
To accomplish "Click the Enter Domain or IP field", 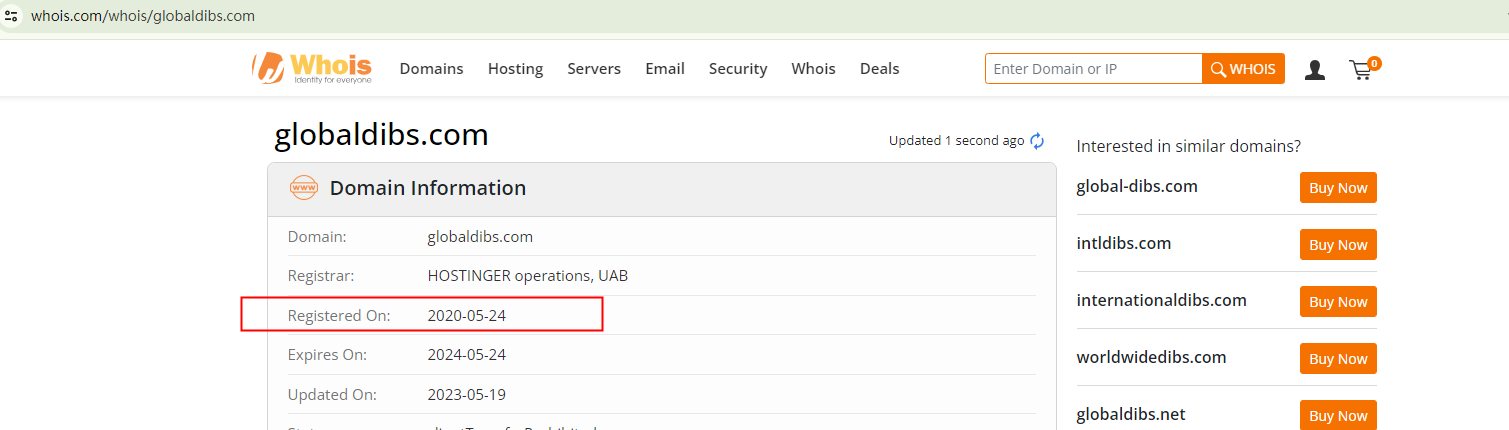I will coord(1093,69).
